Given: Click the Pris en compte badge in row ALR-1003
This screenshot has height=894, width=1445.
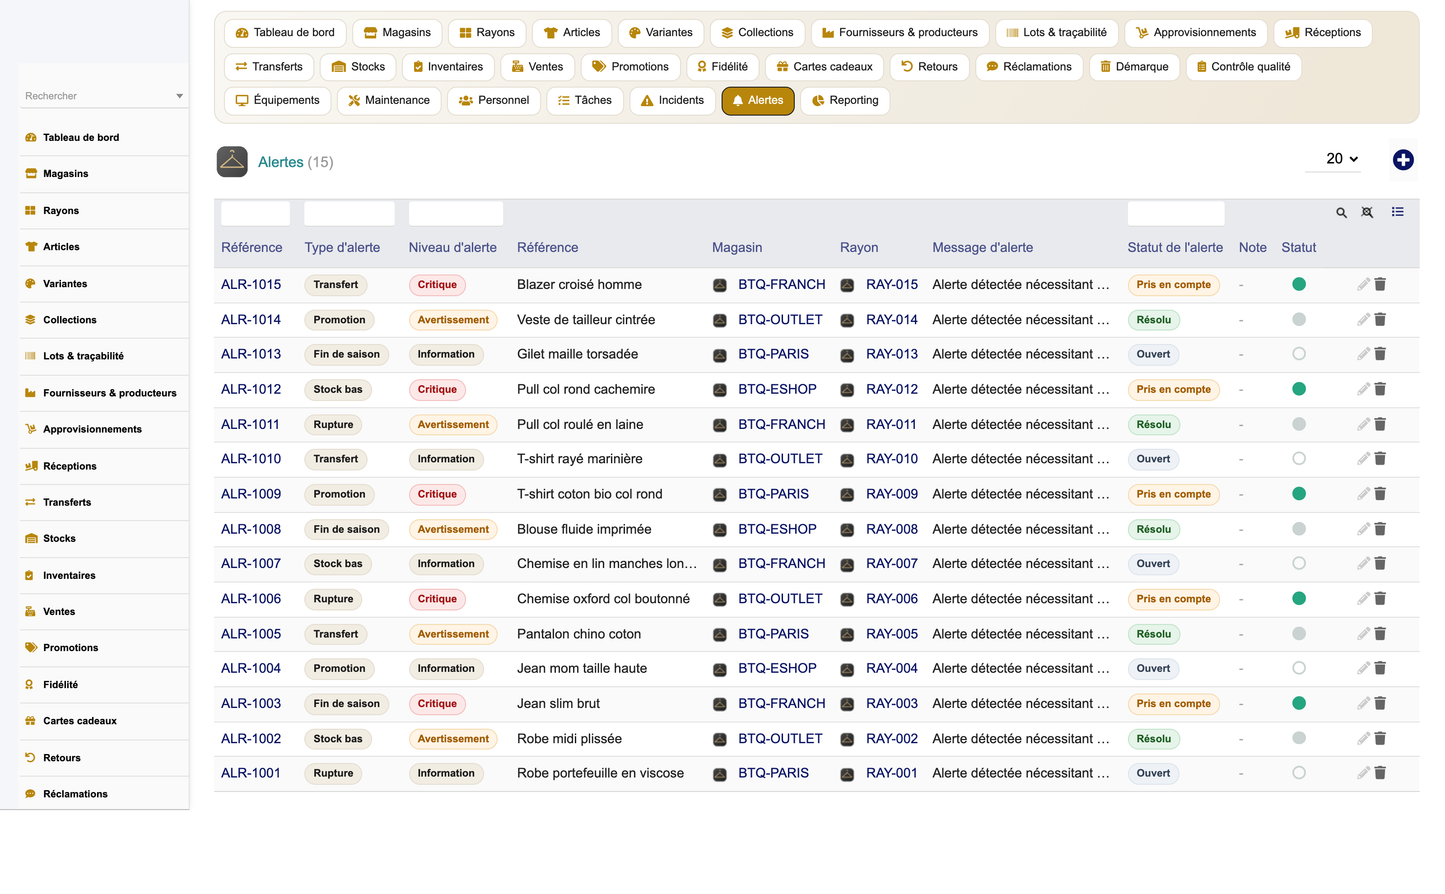Looking at the screenshot, I should pyautogui.click(x=1173, y=704).
